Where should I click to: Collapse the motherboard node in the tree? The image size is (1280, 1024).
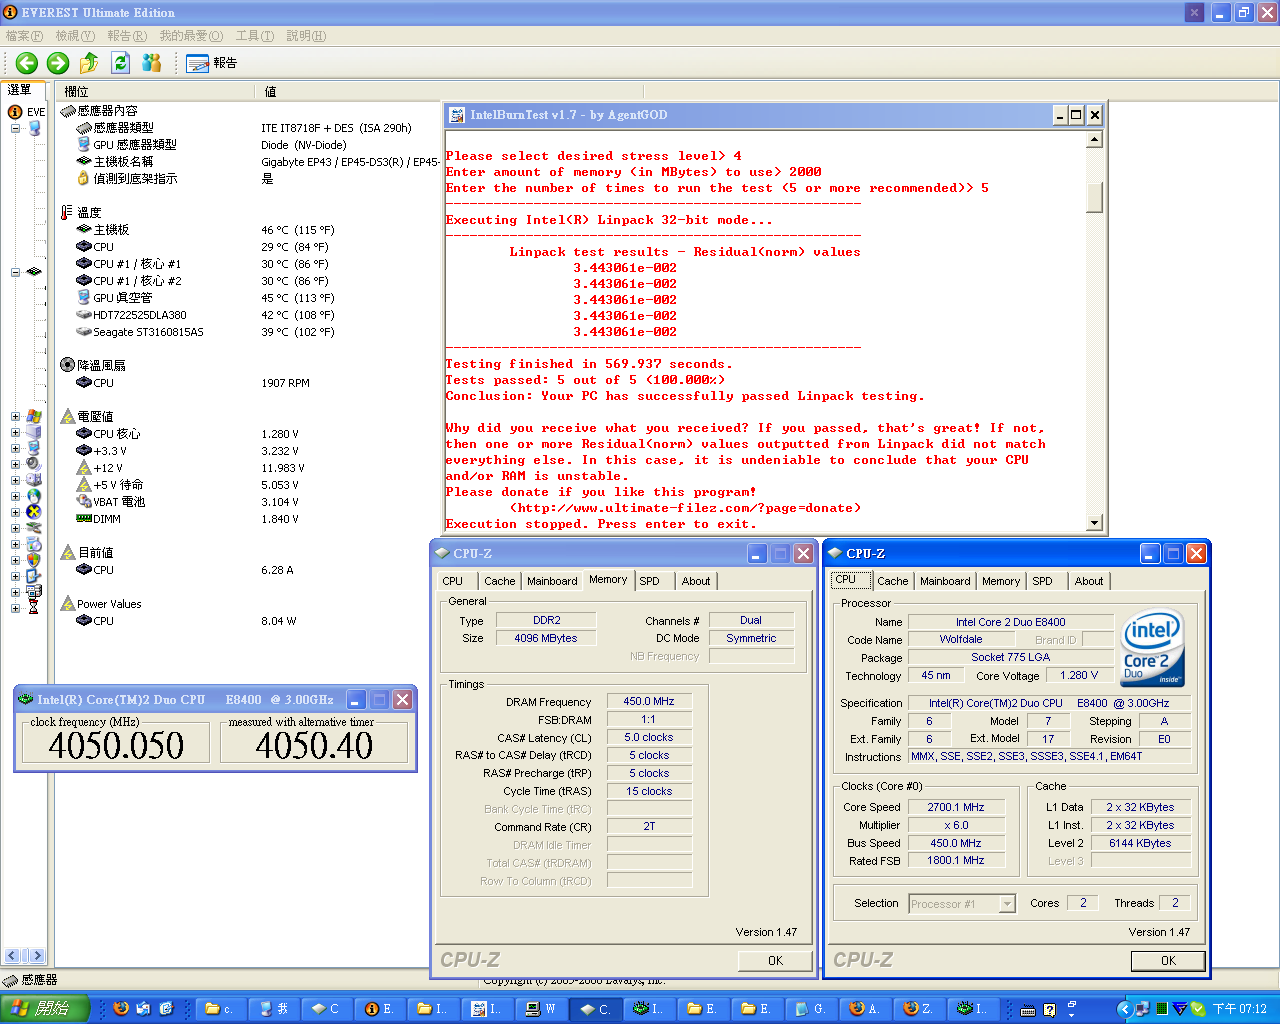[x=15, y=272]
